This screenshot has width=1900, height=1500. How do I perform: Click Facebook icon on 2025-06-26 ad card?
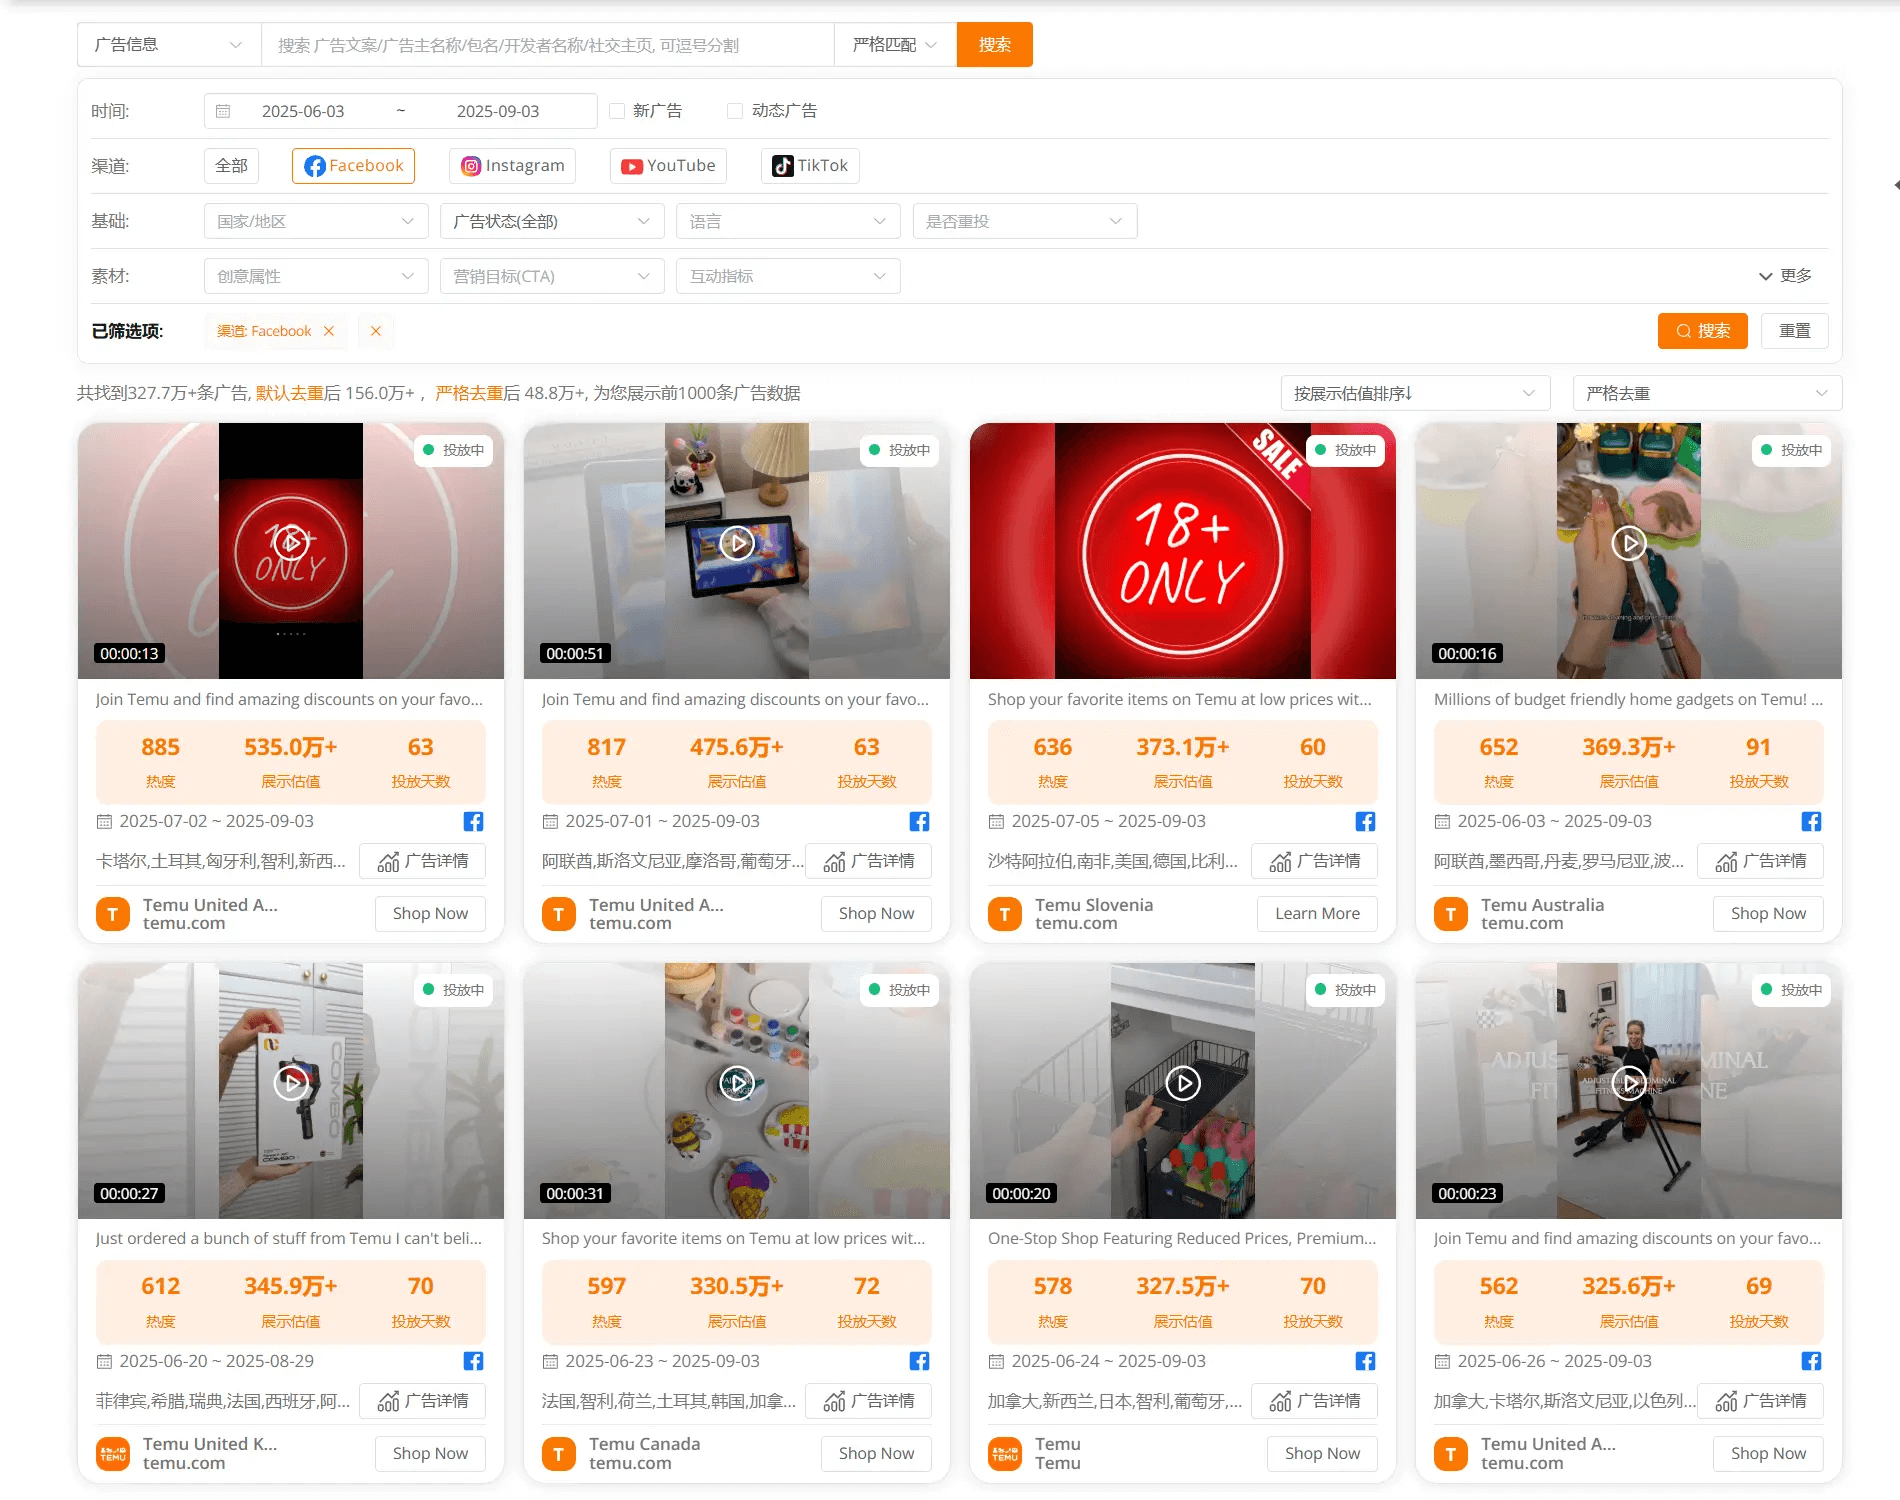coord(1812,1361)
